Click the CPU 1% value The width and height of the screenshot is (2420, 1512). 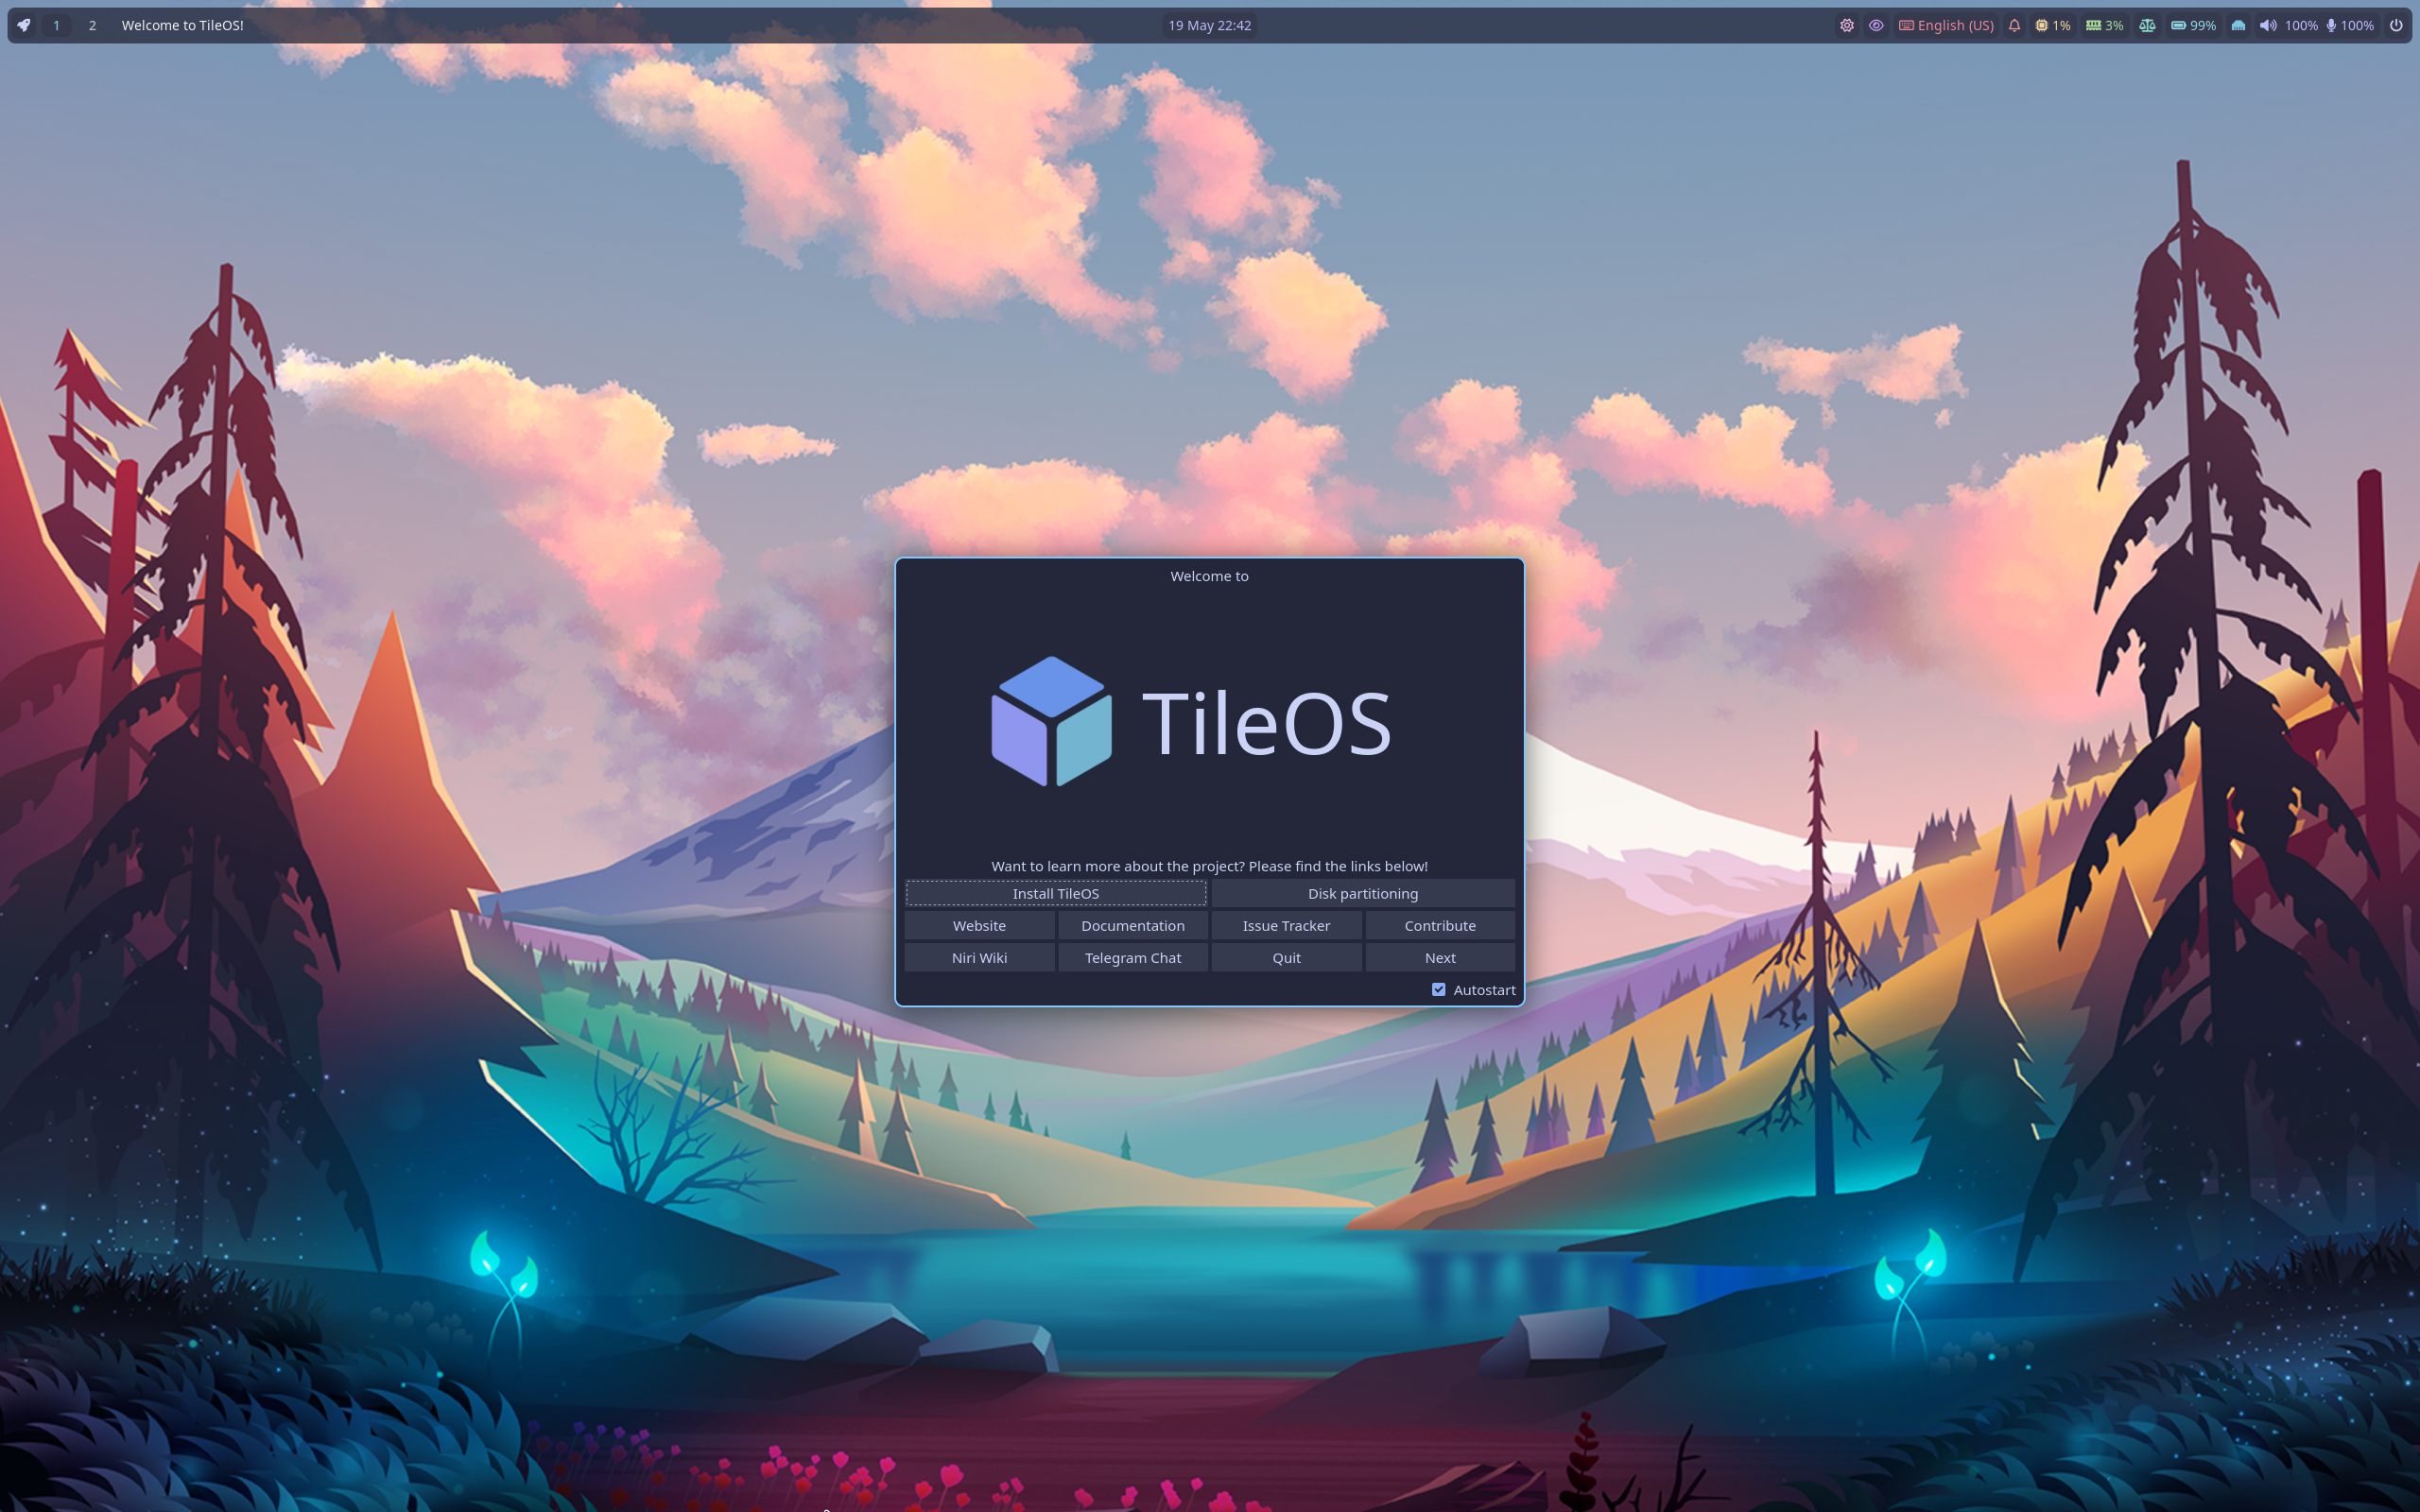(2061, 25)
